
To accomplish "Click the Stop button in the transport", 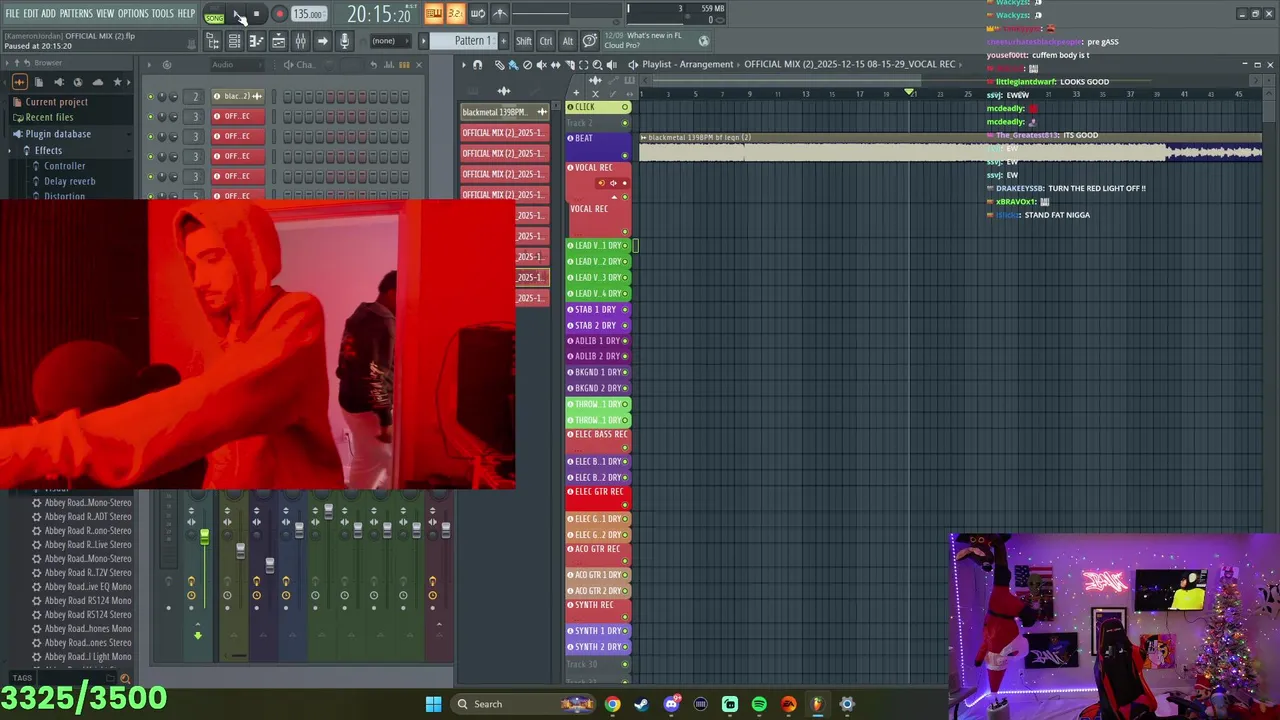I will tap(257, 14).
